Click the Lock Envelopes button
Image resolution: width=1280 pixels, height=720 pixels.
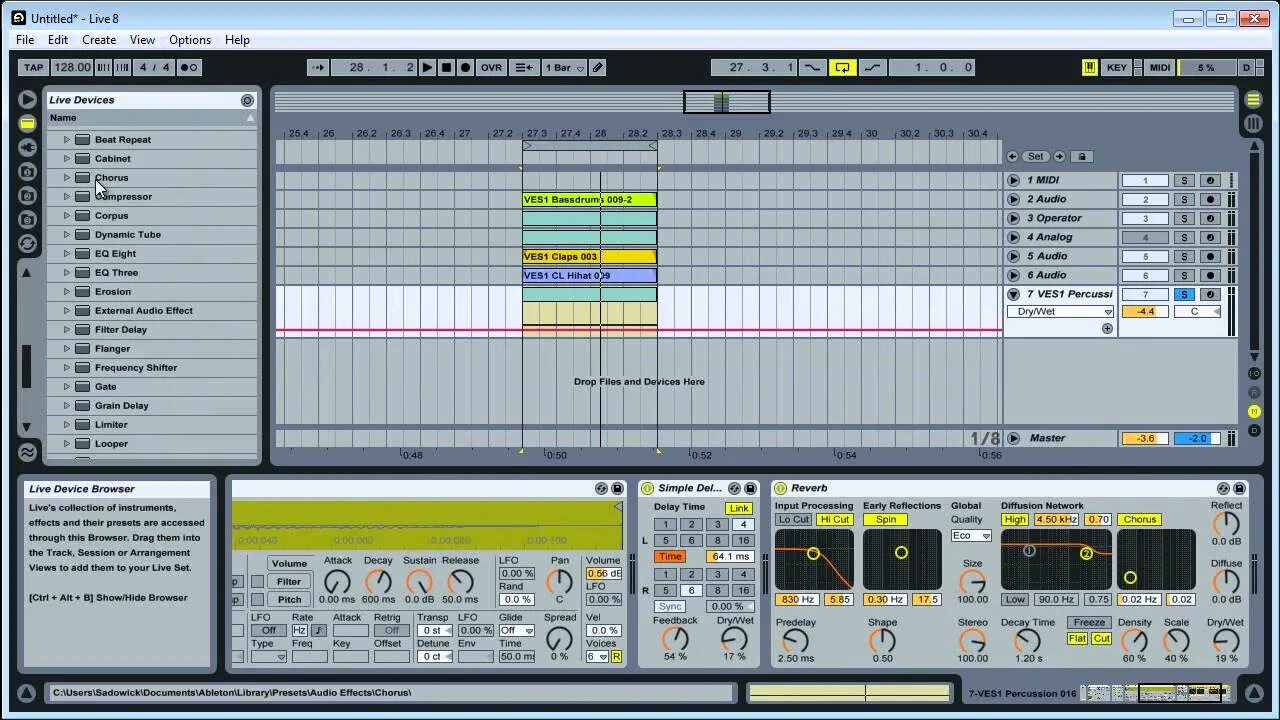point(1082,156)
